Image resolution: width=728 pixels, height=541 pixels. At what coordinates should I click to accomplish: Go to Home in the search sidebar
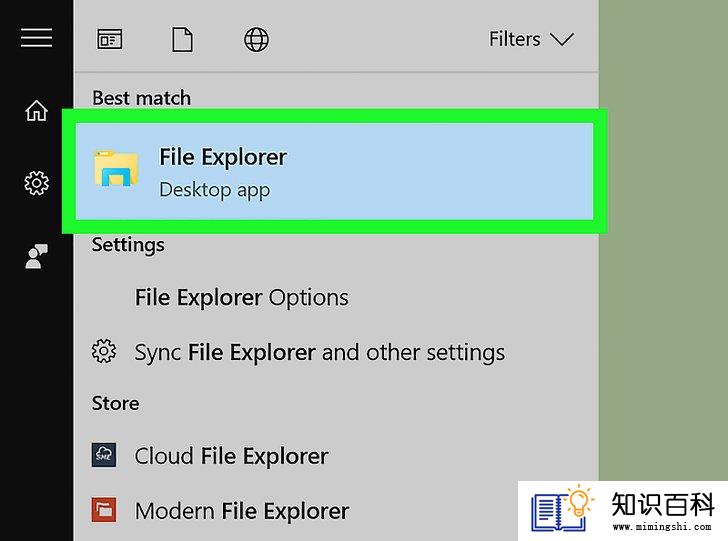pyautogui.click(x=36, y=111)
